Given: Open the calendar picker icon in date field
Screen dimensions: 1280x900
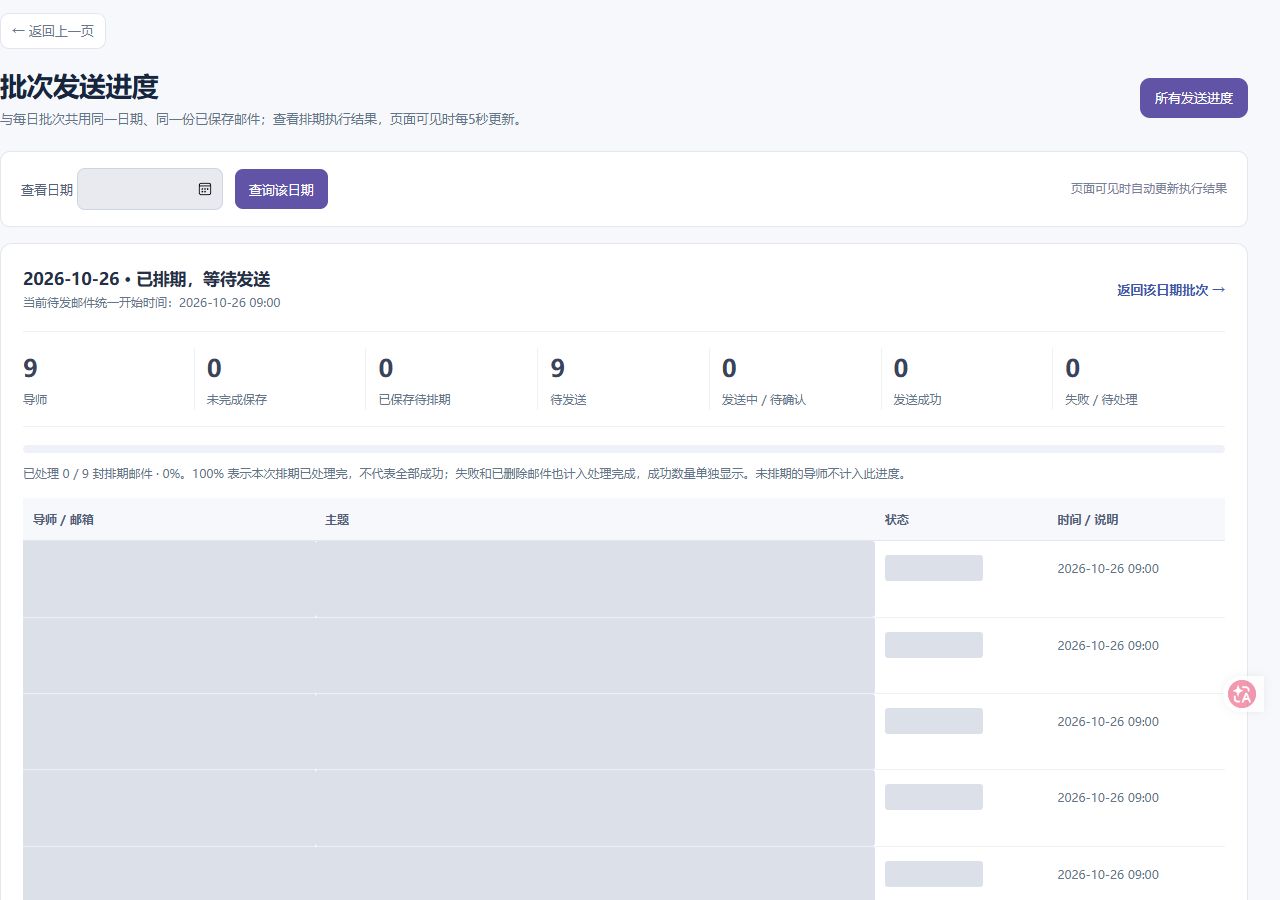Looking at the screenshot, I should click(205, 189).
